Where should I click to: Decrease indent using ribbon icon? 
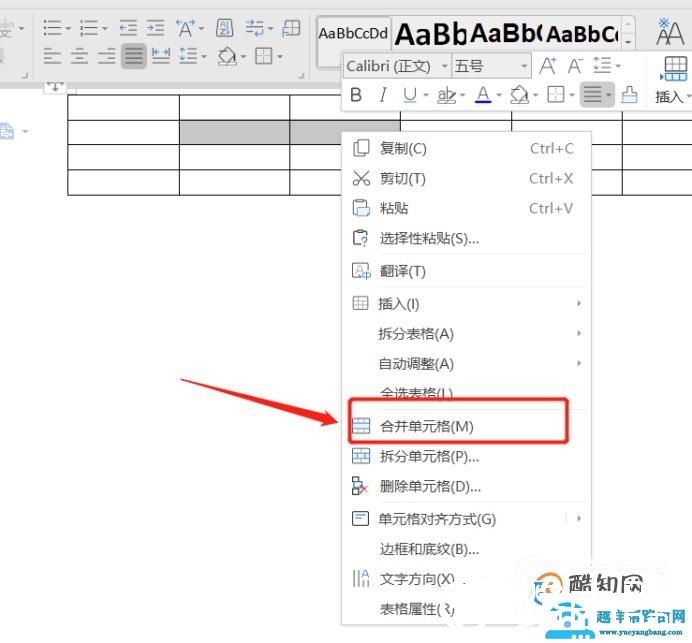pyautogui.click(x=128, y=28)
